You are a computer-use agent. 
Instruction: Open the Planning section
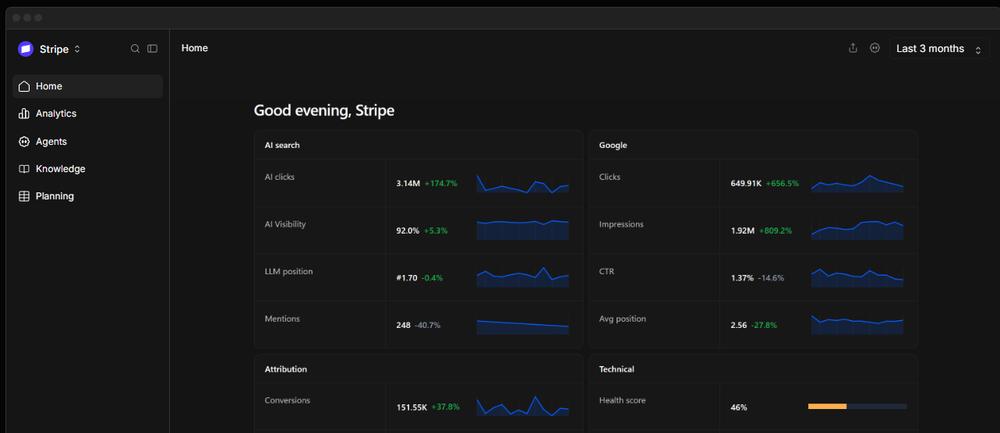87,196
